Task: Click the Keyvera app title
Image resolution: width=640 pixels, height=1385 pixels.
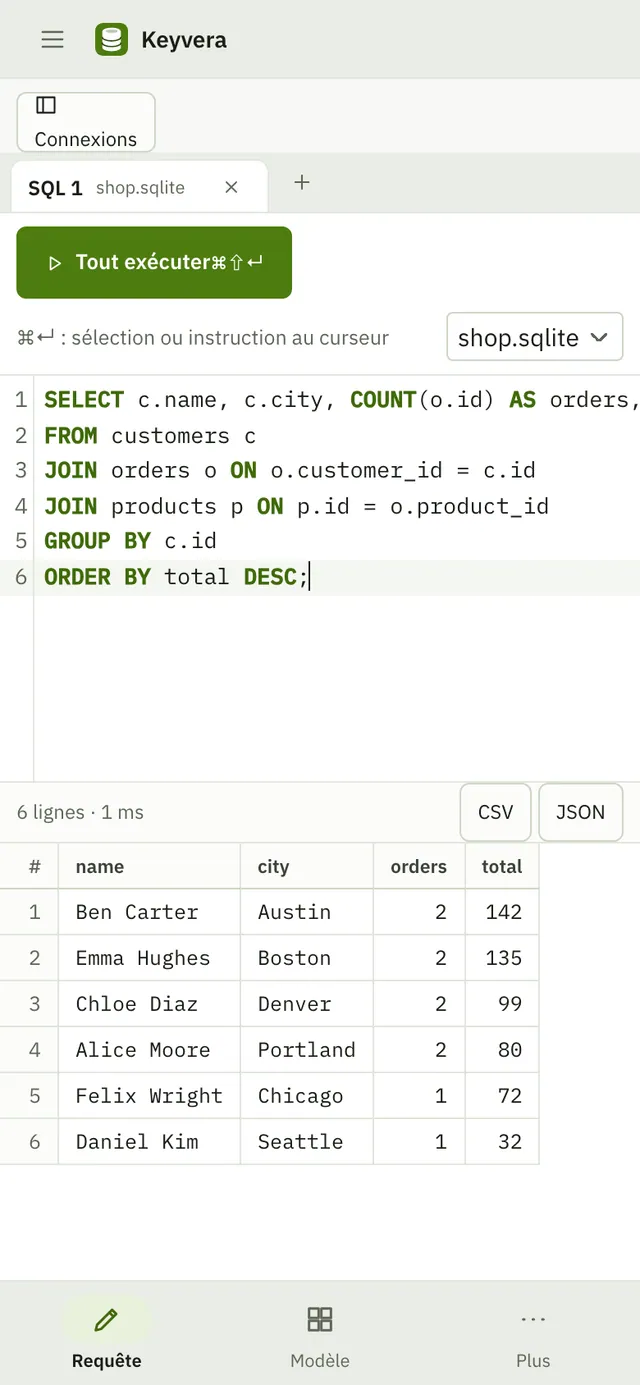Action: point(184,40)
